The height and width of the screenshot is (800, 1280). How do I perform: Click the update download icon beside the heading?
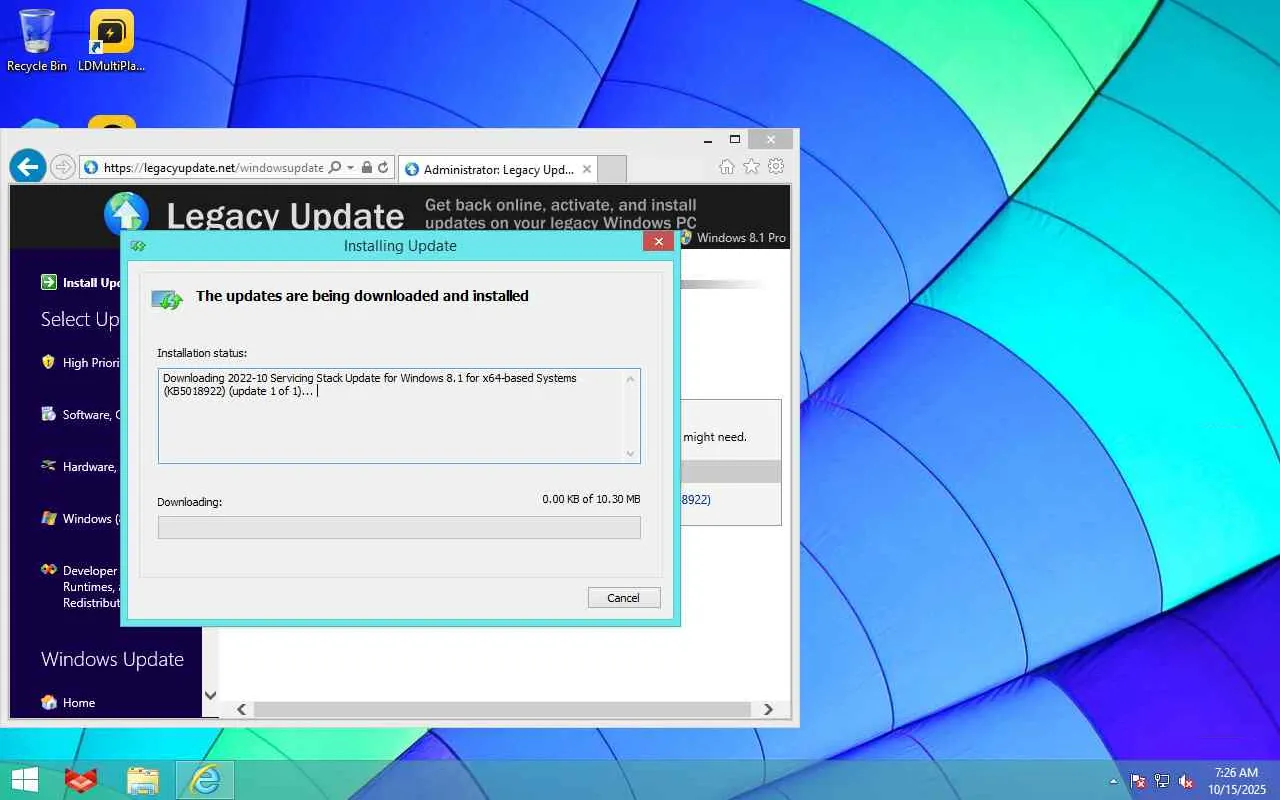point(167,298)
